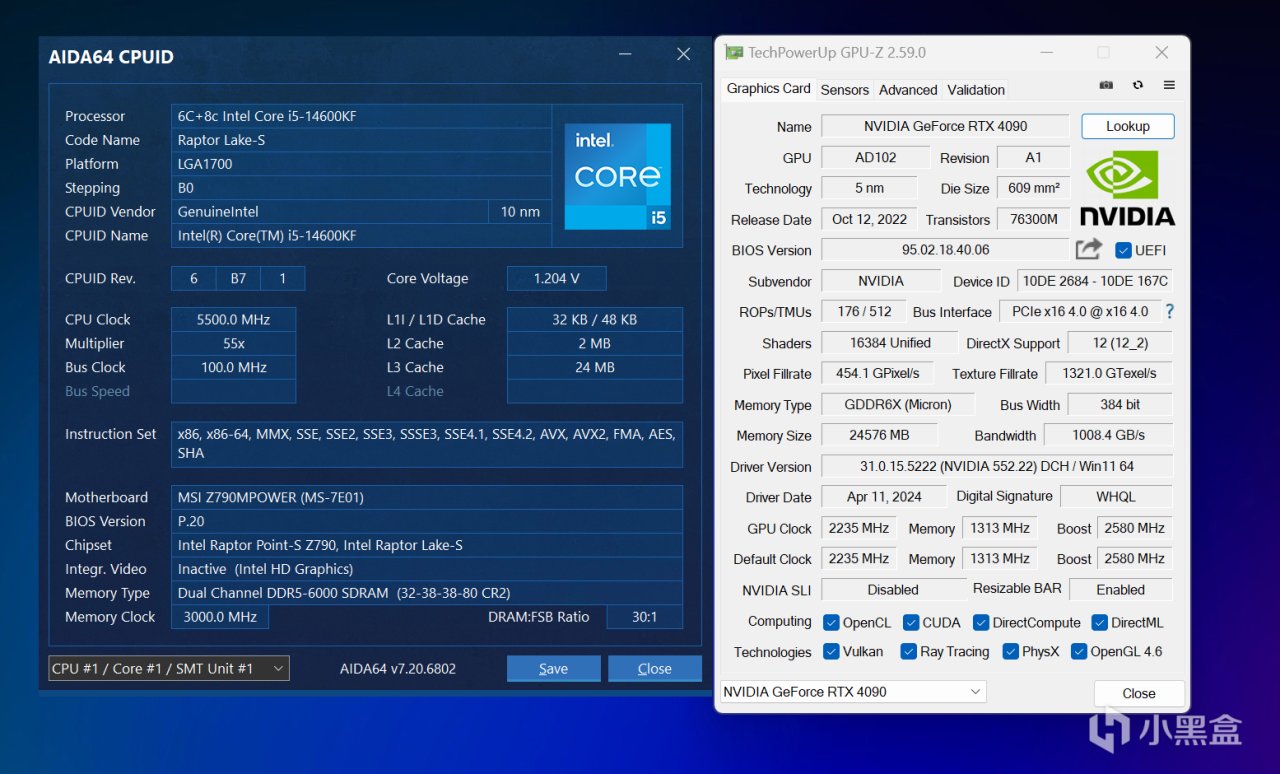Toggle the UEFI checkbox

tap(1123, 250)
